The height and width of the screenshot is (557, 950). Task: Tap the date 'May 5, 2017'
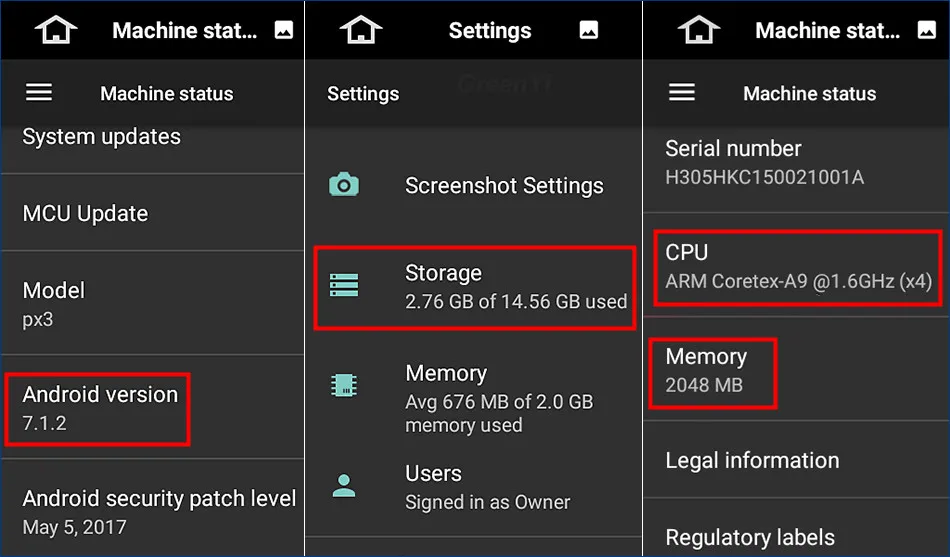pyautogui.click(x=75, y=527)
